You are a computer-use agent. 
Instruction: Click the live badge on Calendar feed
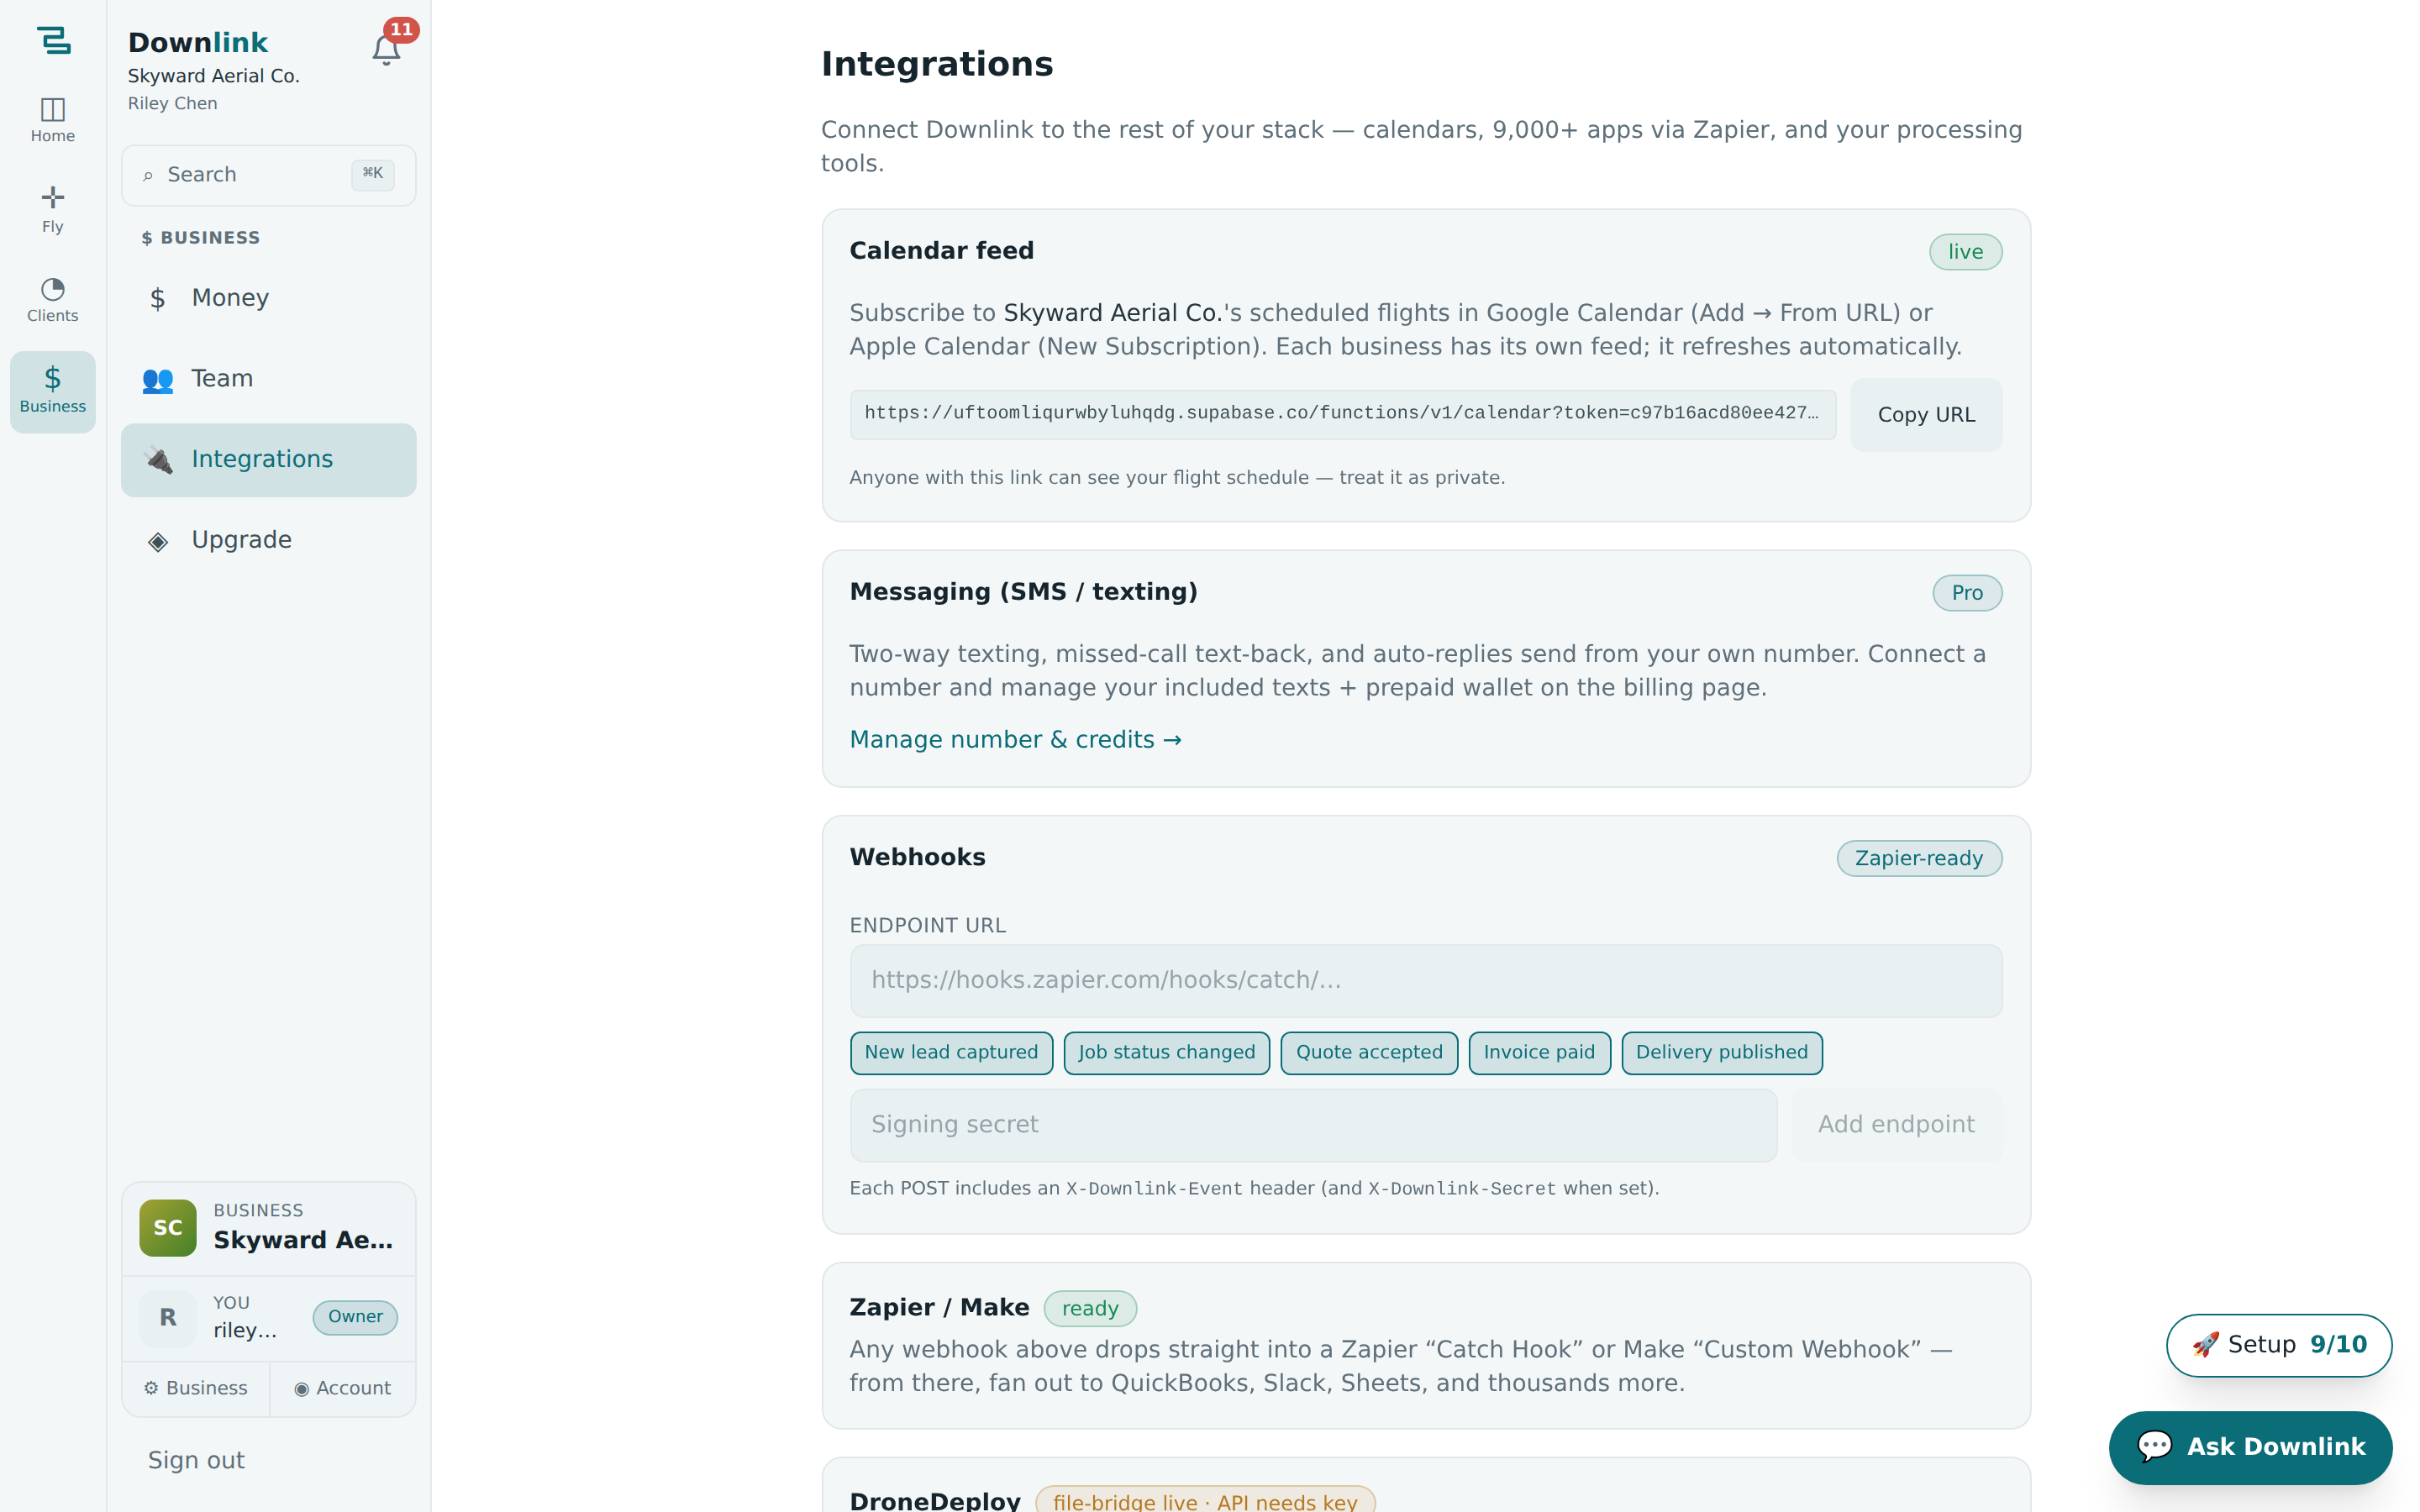point(1965,252)
